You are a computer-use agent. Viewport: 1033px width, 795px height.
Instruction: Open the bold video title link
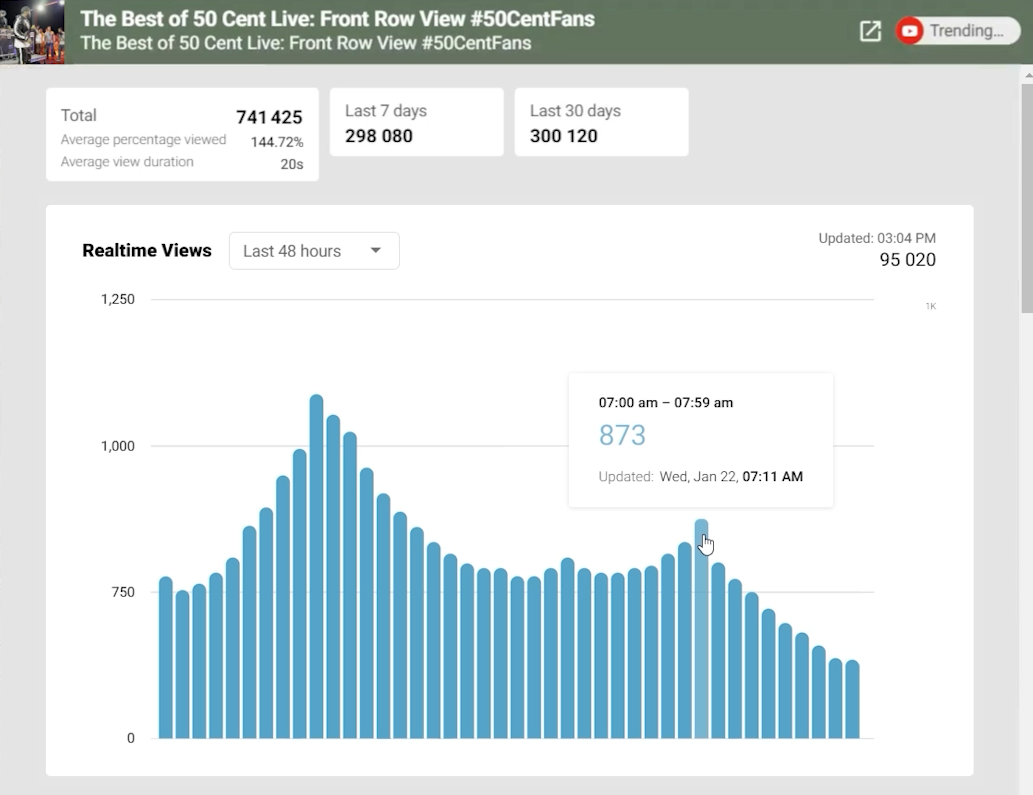pos(337,19)
